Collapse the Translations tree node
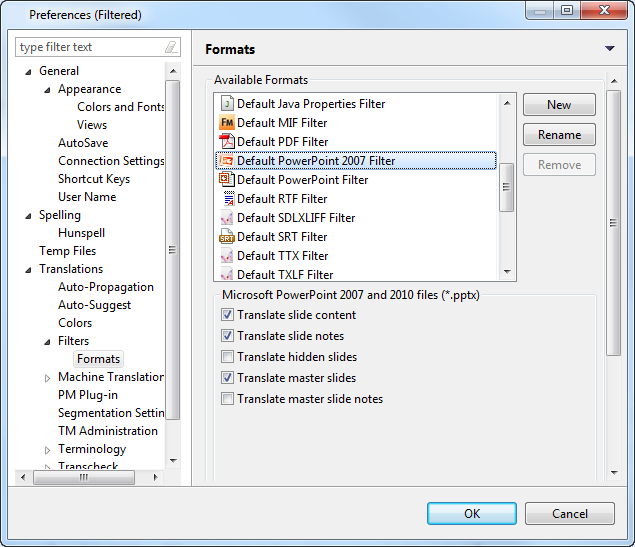 28,270
